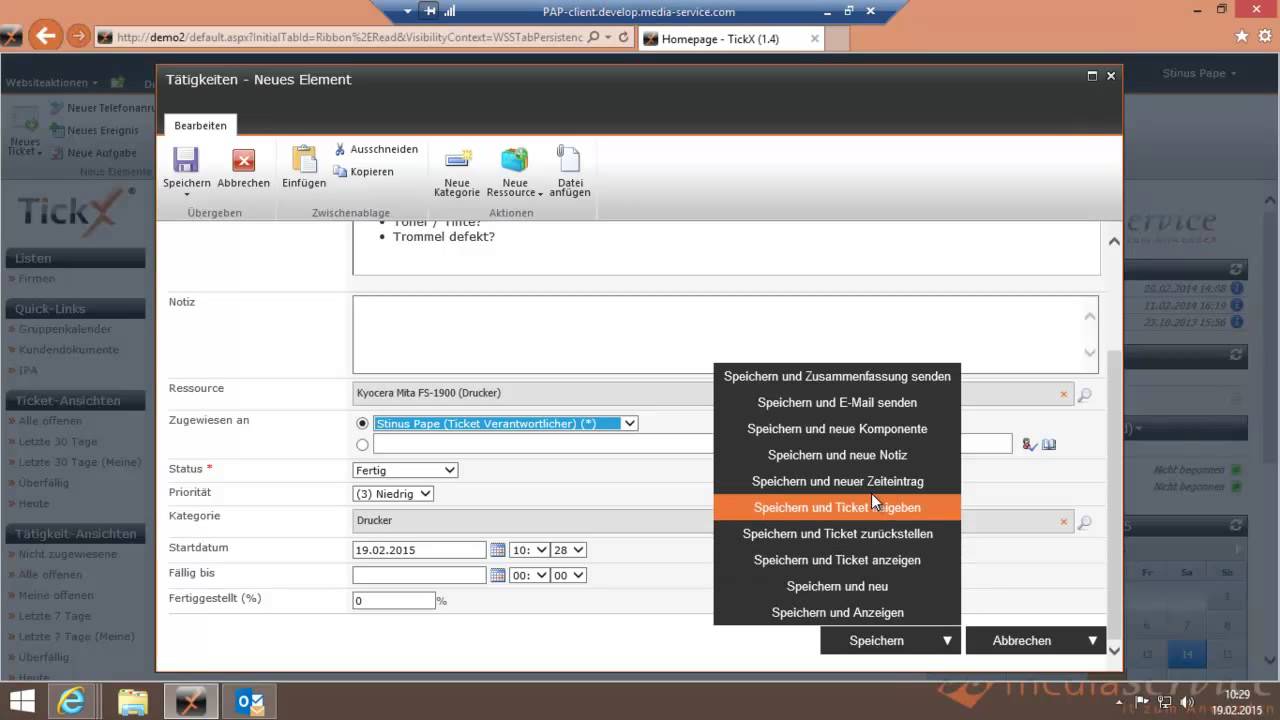Choose Speichern und neu
The height and width of the screenshot is (720, 1280).
[837, 586]
